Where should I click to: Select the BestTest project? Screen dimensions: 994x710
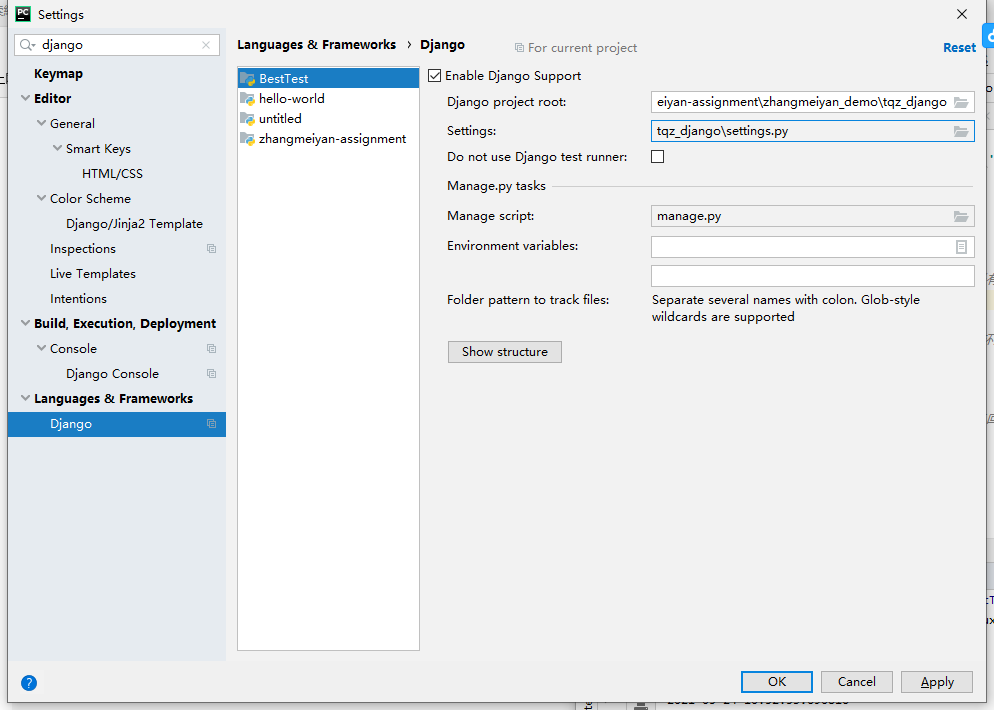pos(328,79)
